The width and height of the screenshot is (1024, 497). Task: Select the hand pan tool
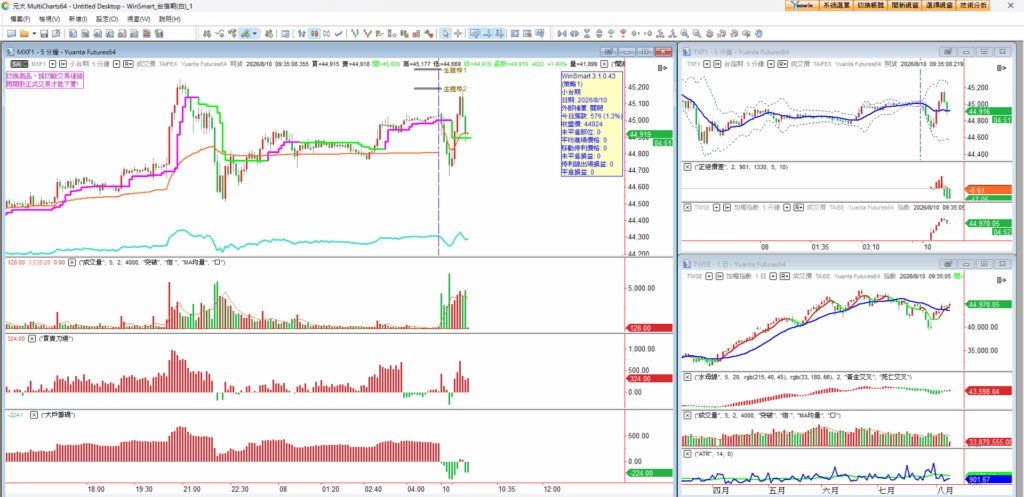coord(759,33)
